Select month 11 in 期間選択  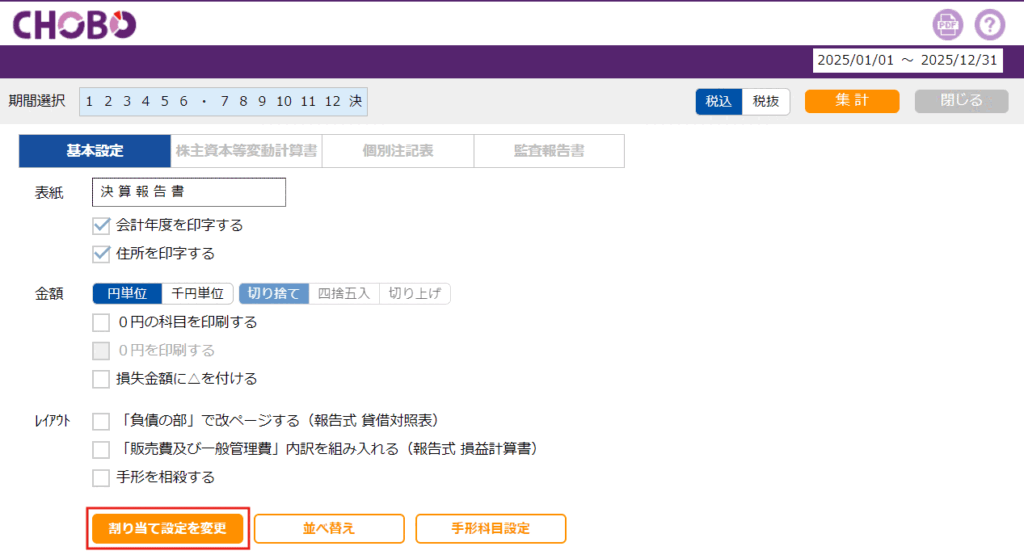(x=308, y=101)
